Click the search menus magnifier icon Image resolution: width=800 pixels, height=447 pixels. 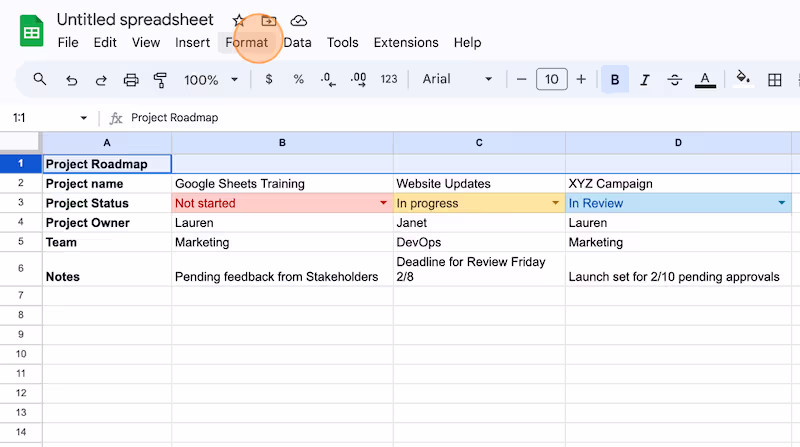[40, 79]
